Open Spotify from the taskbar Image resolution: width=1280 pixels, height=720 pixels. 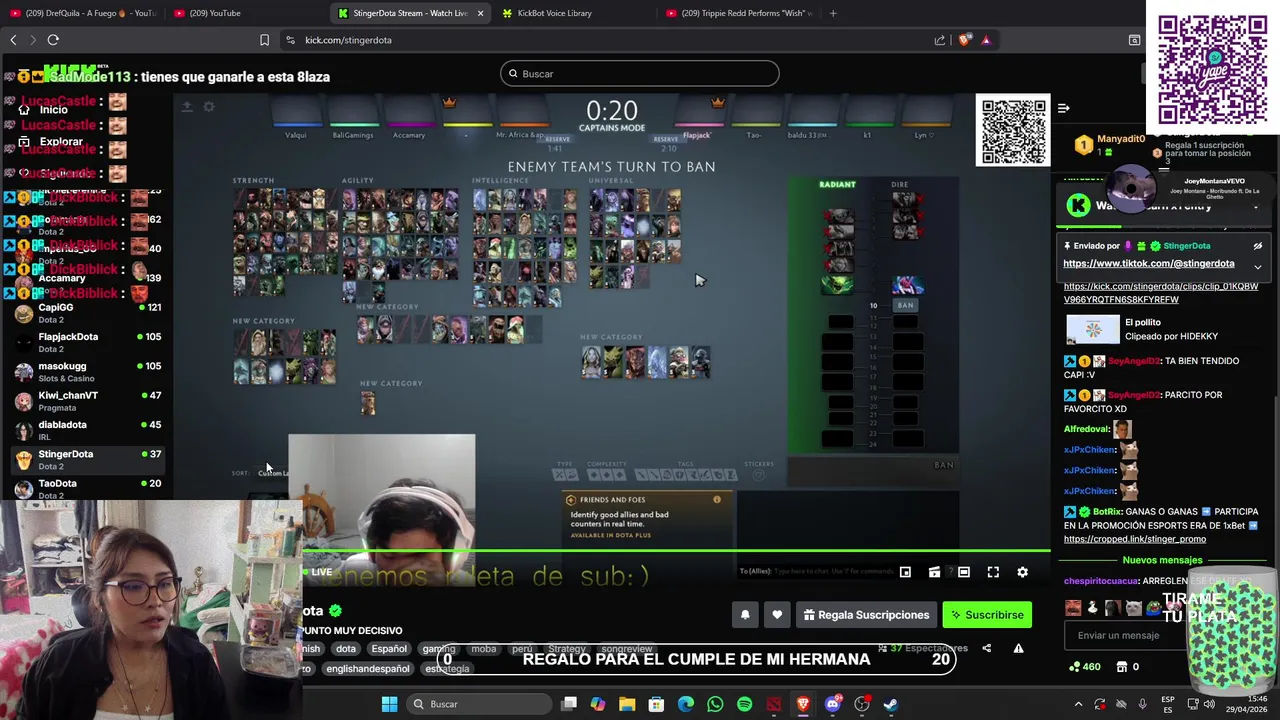[744, 704]
